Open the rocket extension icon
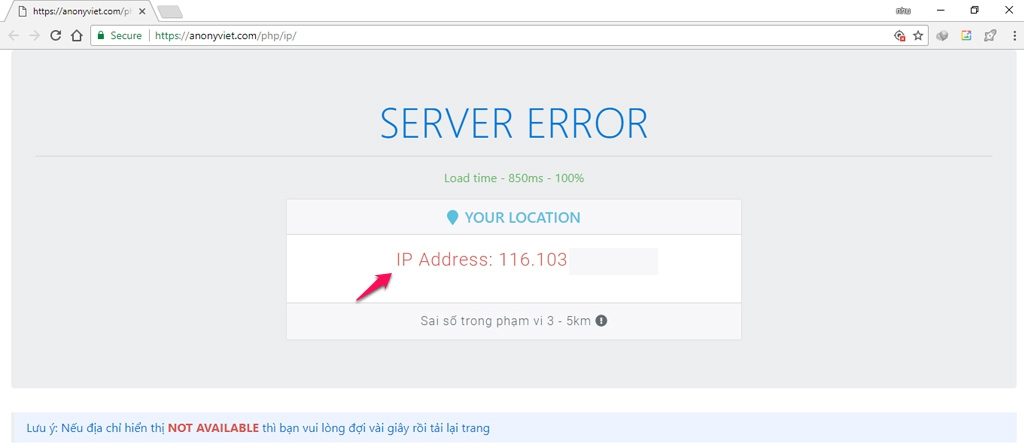1024x446 pixels. point(990,36)
